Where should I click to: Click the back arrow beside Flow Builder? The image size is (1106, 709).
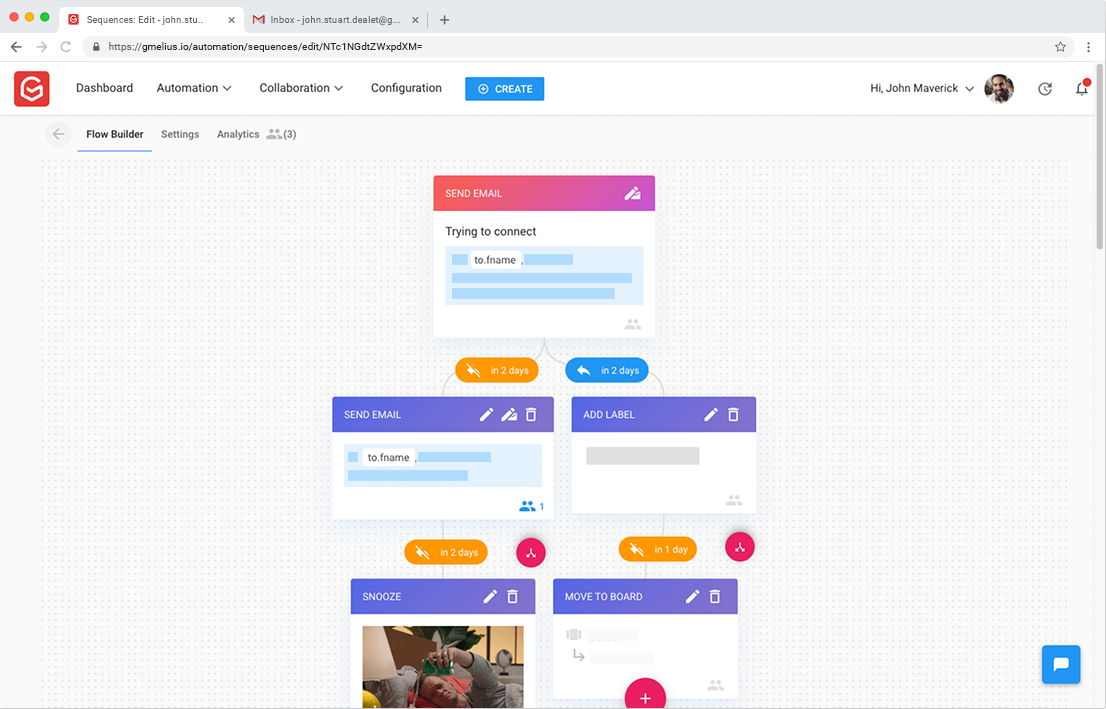tap(58, 133)
